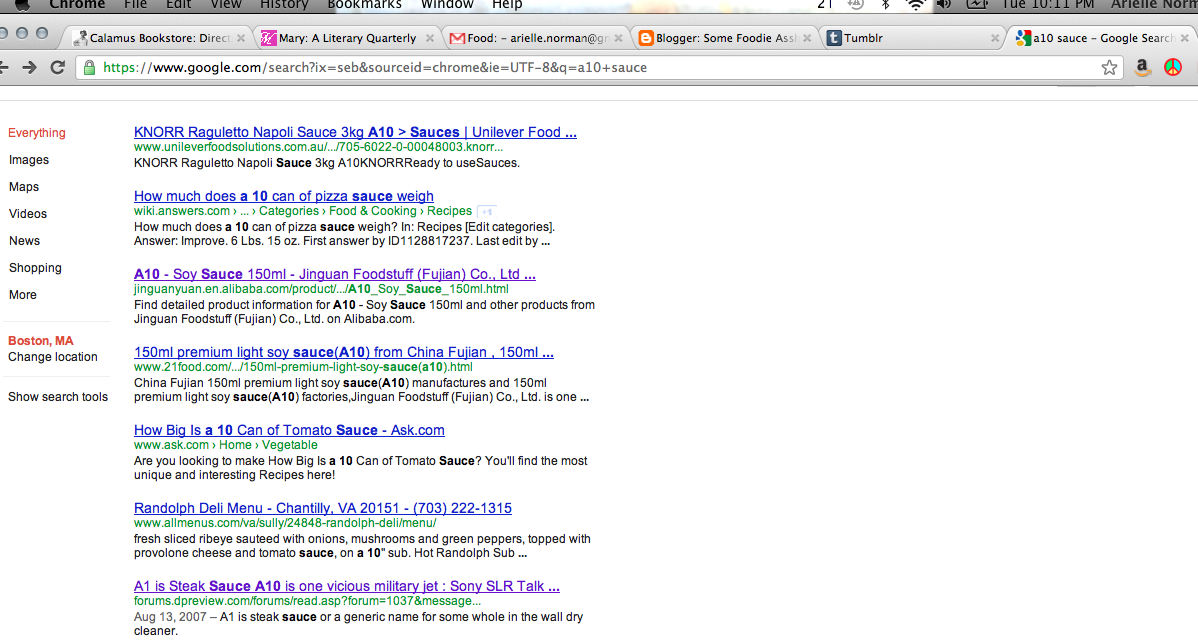Click the battery charging icon

(976, 4)
